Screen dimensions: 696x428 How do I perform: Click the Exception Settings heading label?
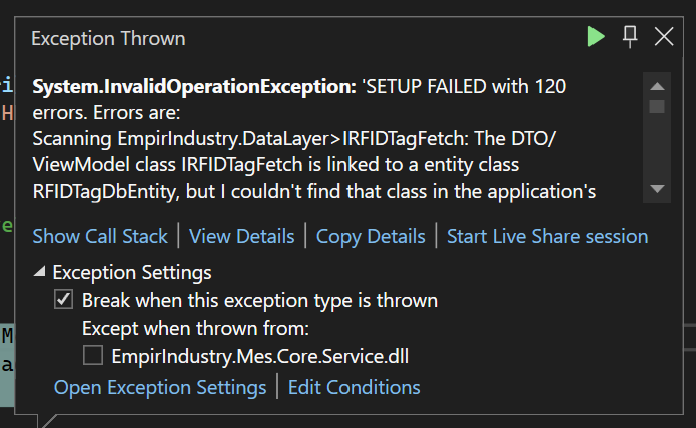(132, 272)
